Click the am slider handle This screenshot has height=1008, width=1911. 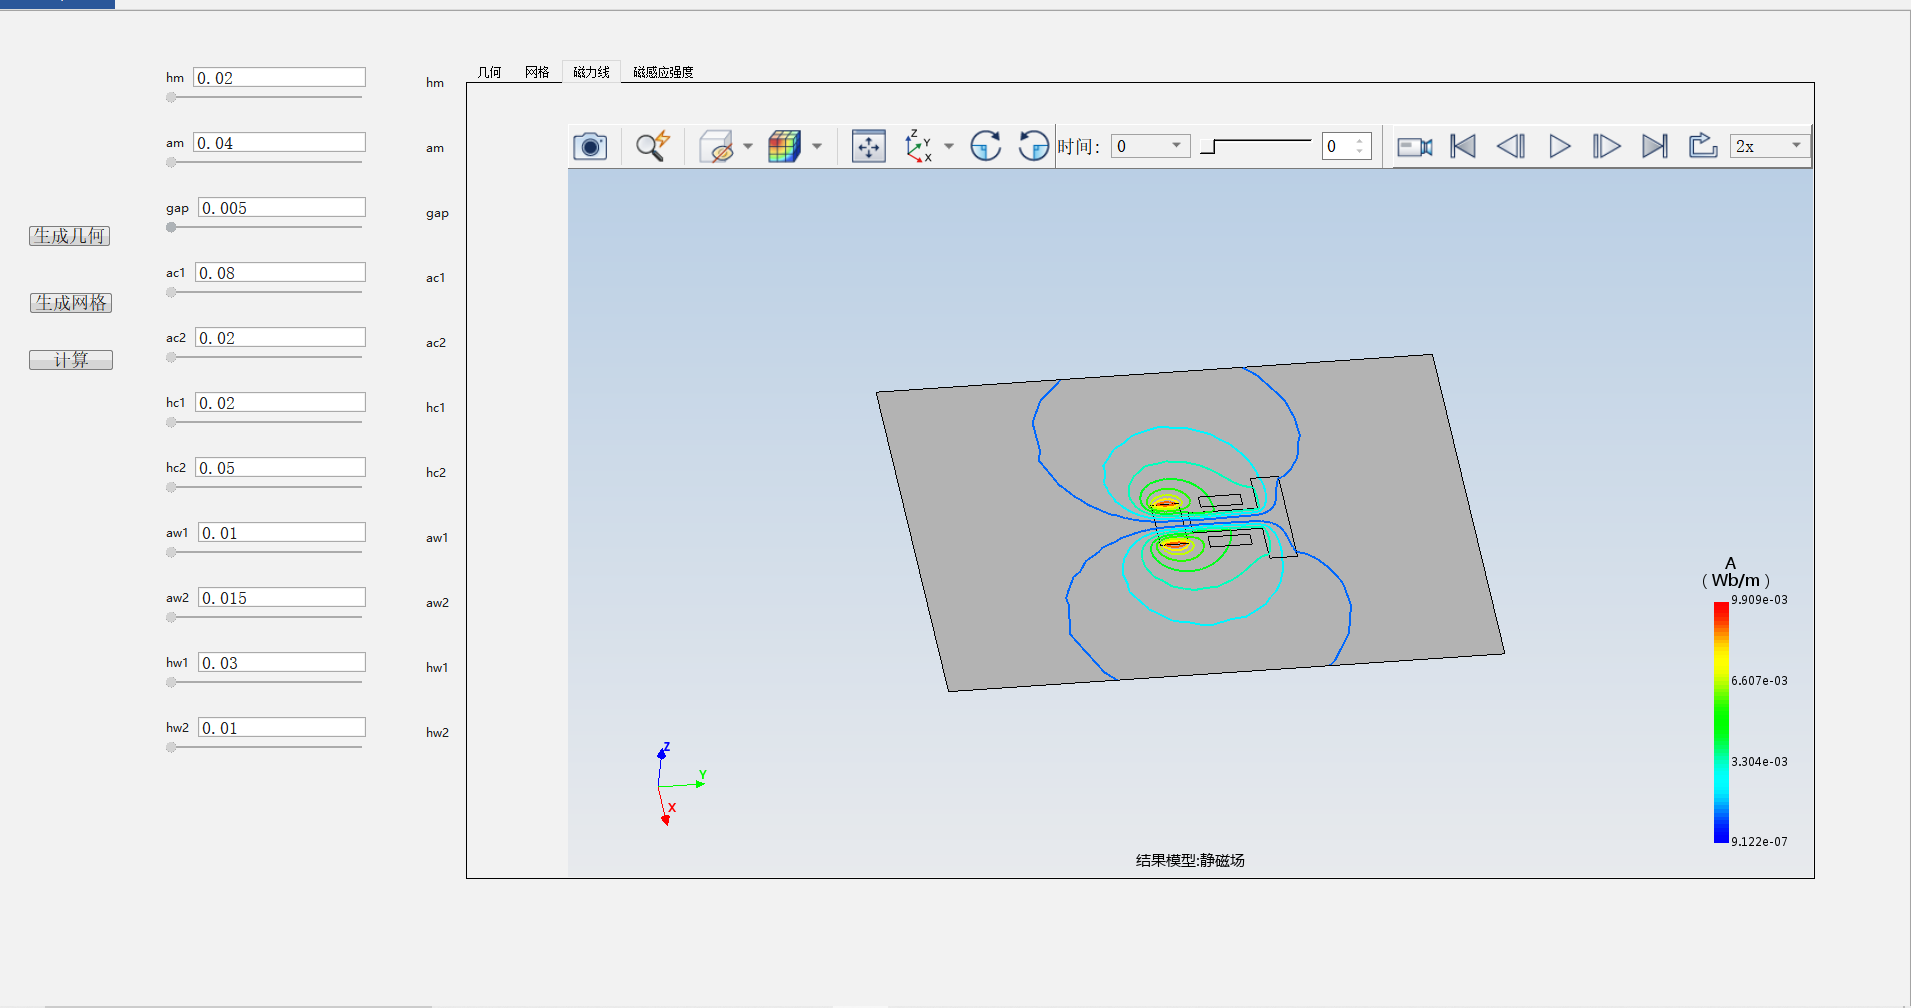(171, 162)
